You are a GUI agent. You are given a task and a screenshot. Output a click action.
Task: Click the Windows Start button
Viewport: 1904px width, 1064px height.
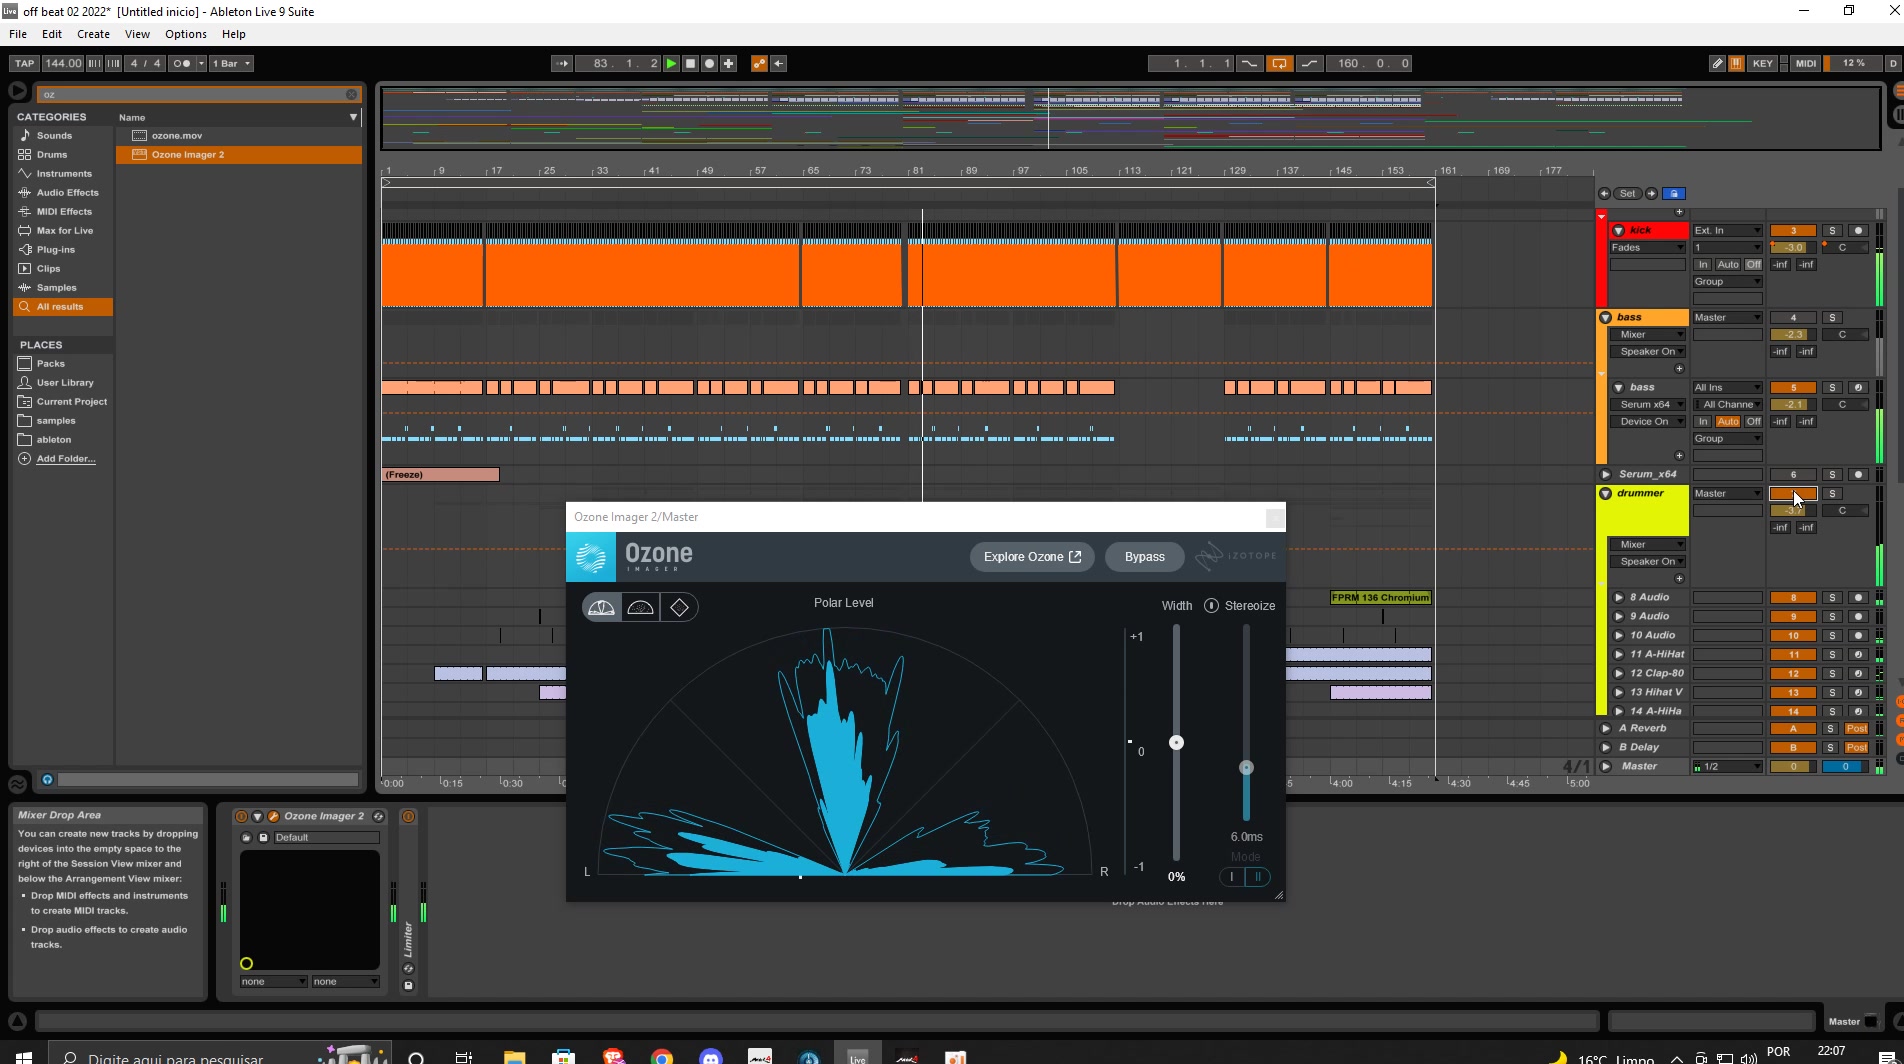pyautogui.click(x=24, y=1056)
